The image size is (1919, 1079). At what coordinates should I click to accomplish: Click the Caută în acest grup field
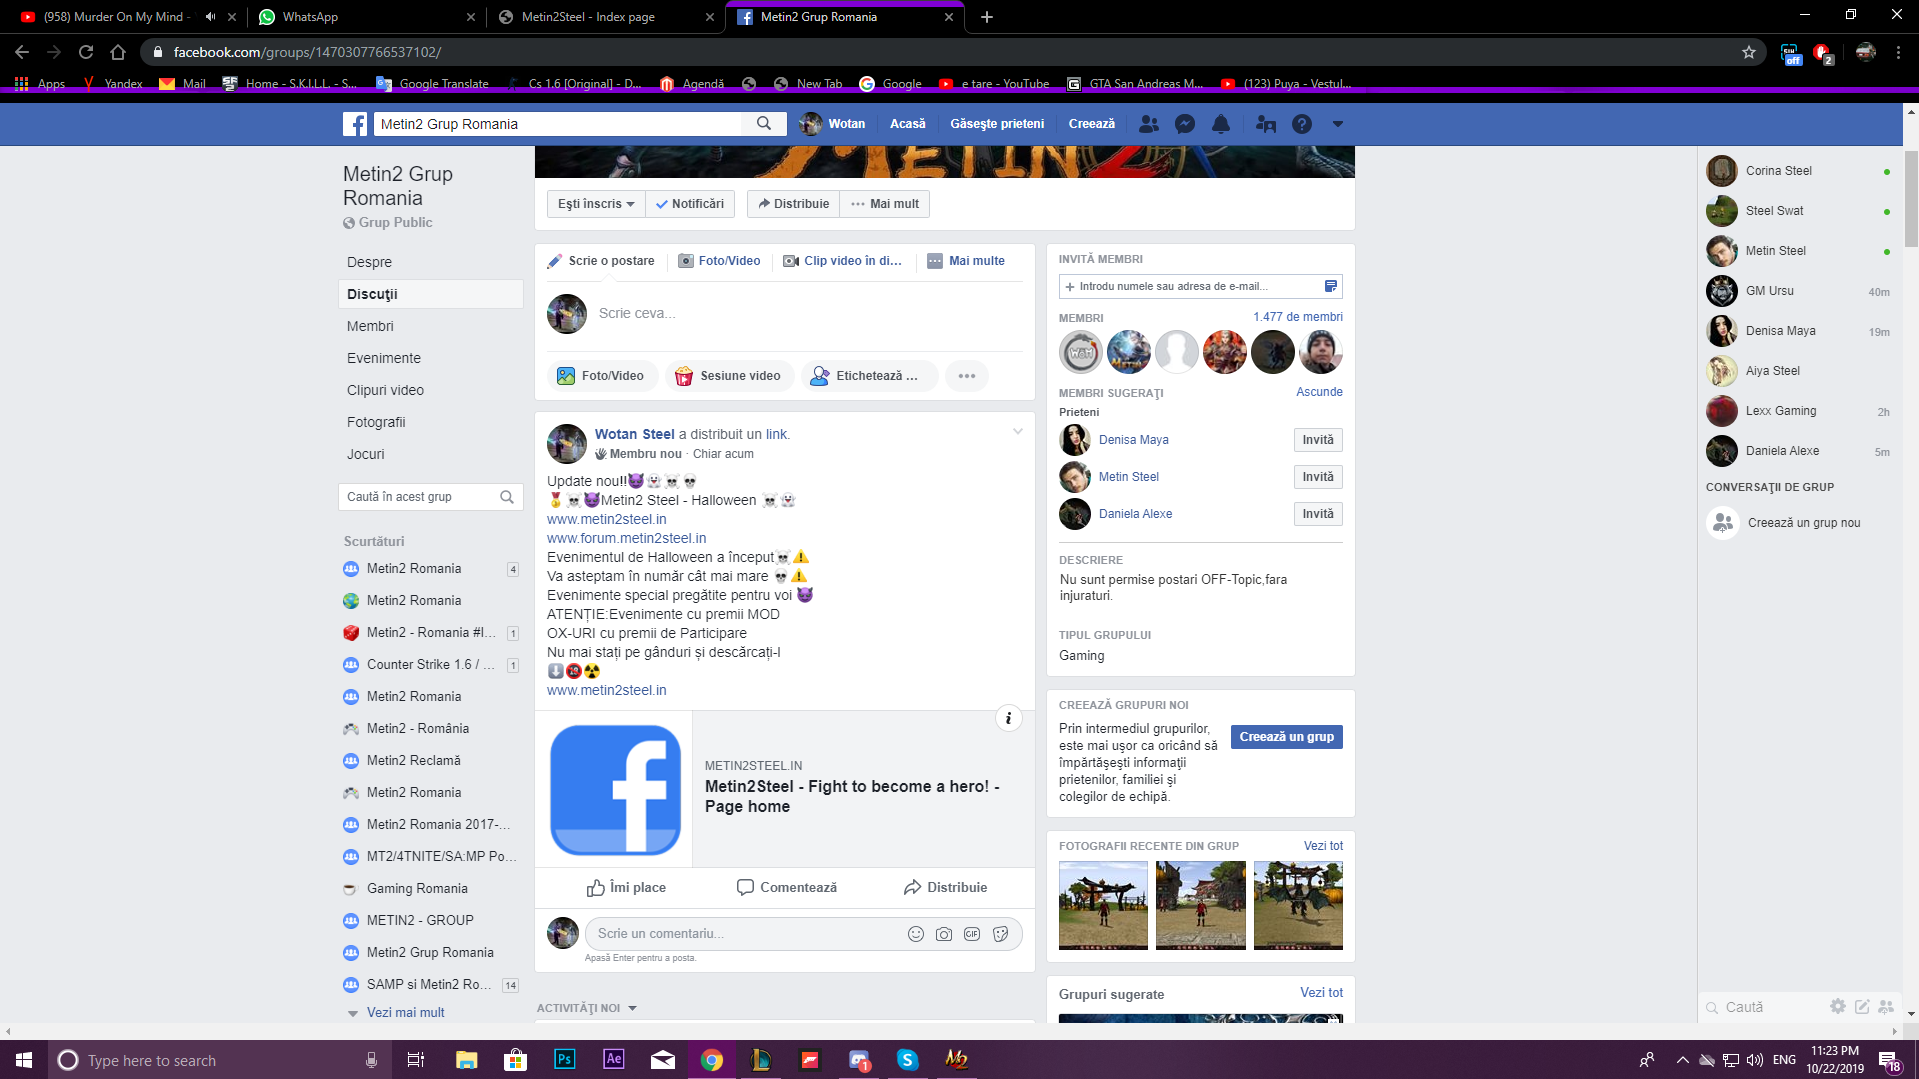pyautogui.click(x=431, y=497)
